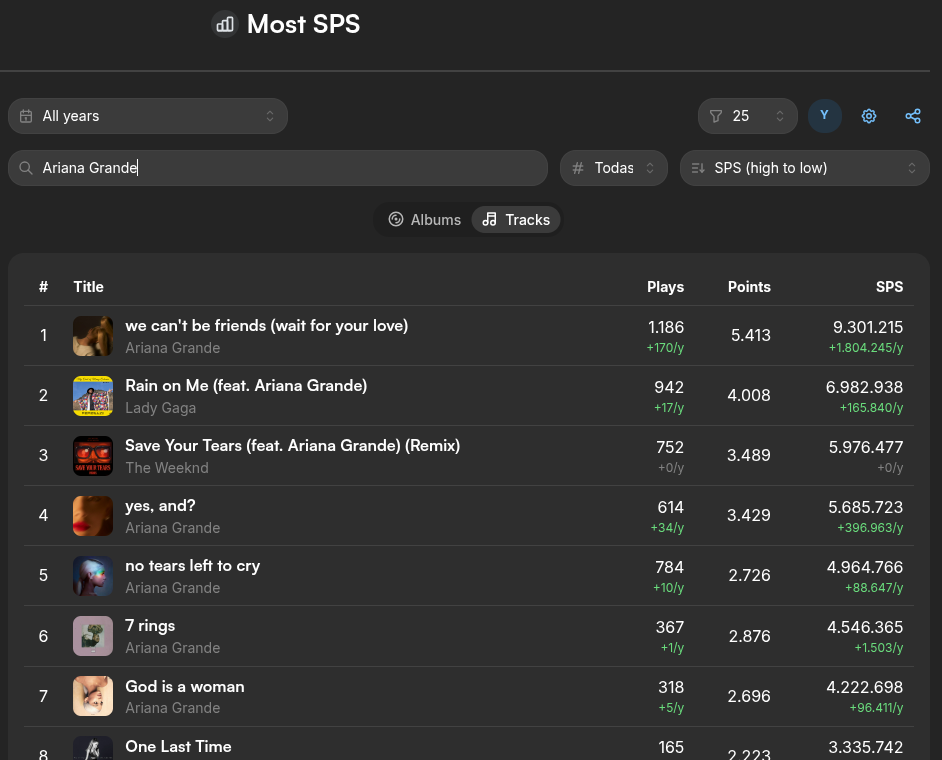Screen dimensions: 942x760
Task: Click the share icon
Action: click(913, 116)
